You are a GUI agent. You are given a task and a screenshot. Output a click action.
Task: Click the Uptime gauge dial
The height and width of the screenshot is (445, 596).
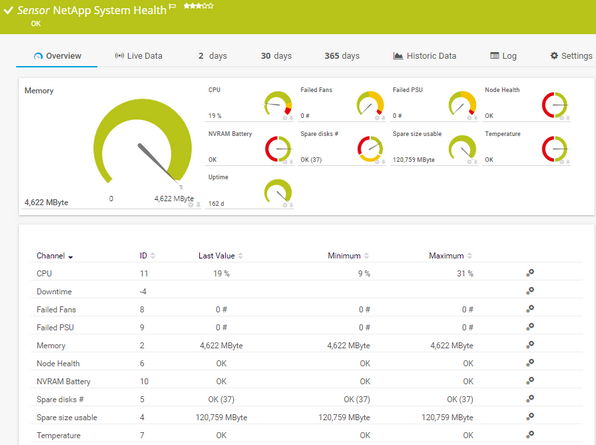click(278, 191)
